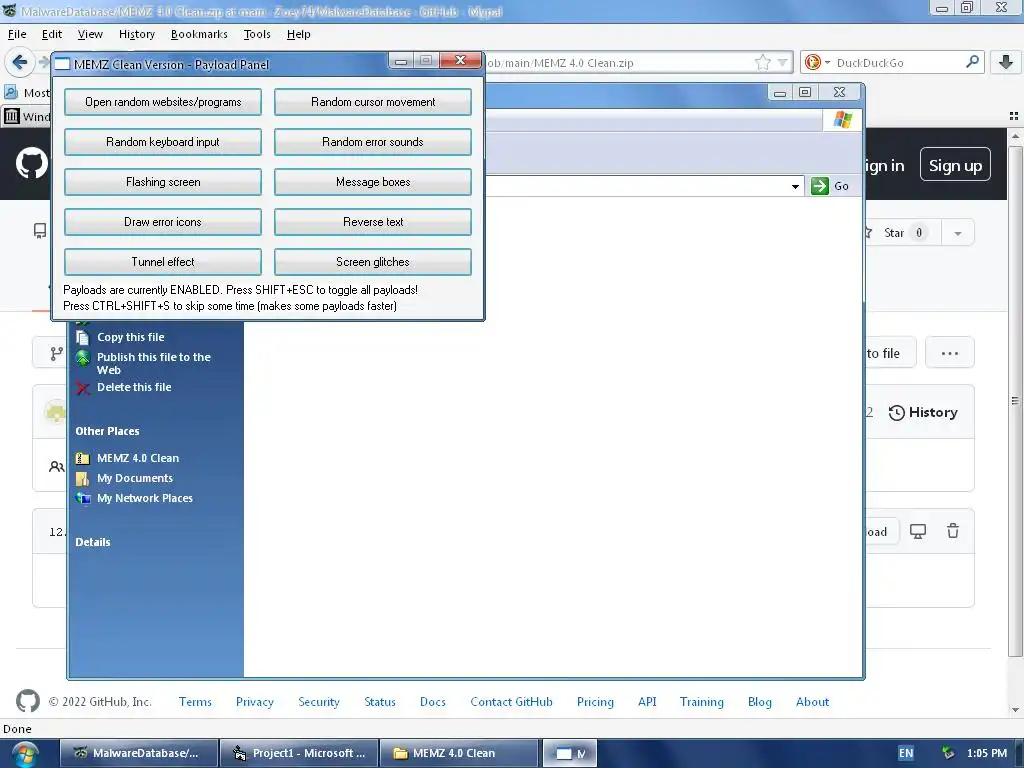Click Open random websites/programs payload button
This screenshot has height=768, width=1024.
click(163, 102)
